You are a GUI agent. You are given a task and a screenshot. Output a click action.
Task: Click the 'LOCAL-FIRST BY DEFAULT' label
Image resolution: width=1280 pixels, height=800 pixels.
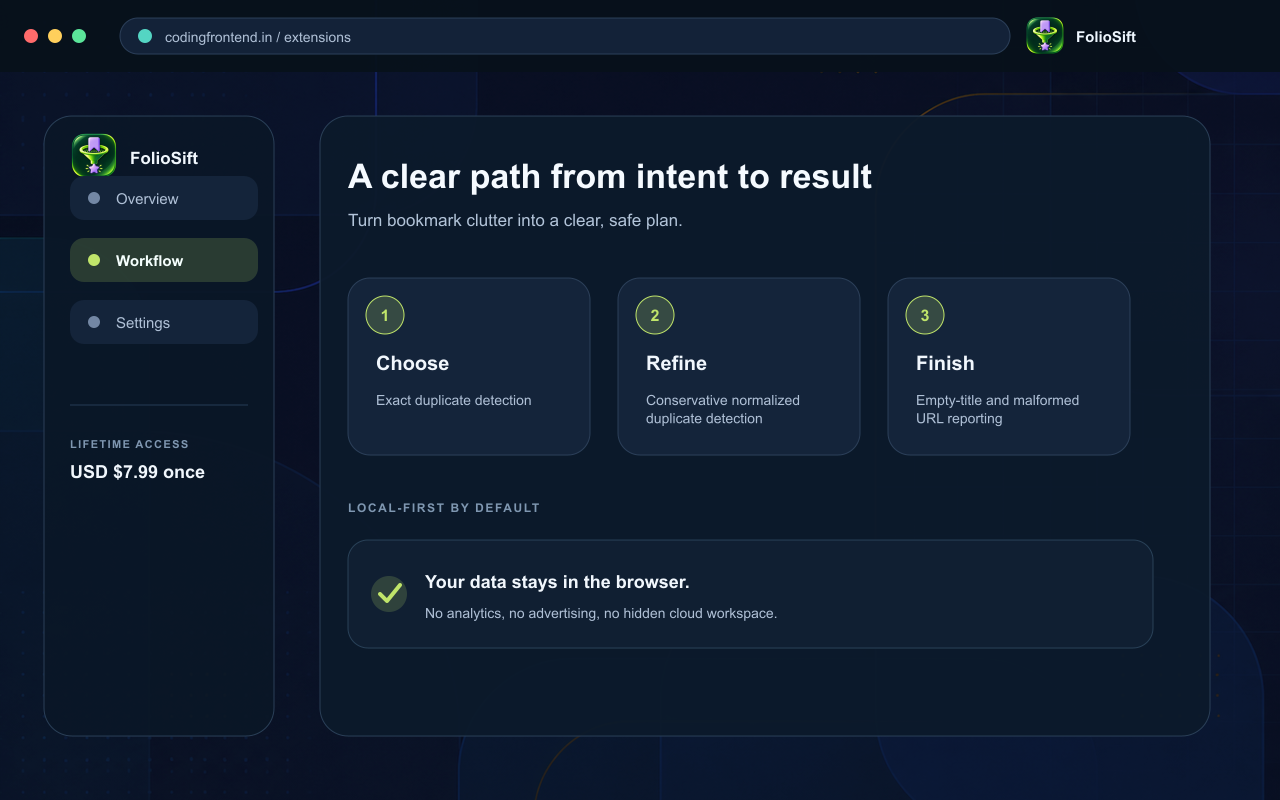[x=444, y=508]
